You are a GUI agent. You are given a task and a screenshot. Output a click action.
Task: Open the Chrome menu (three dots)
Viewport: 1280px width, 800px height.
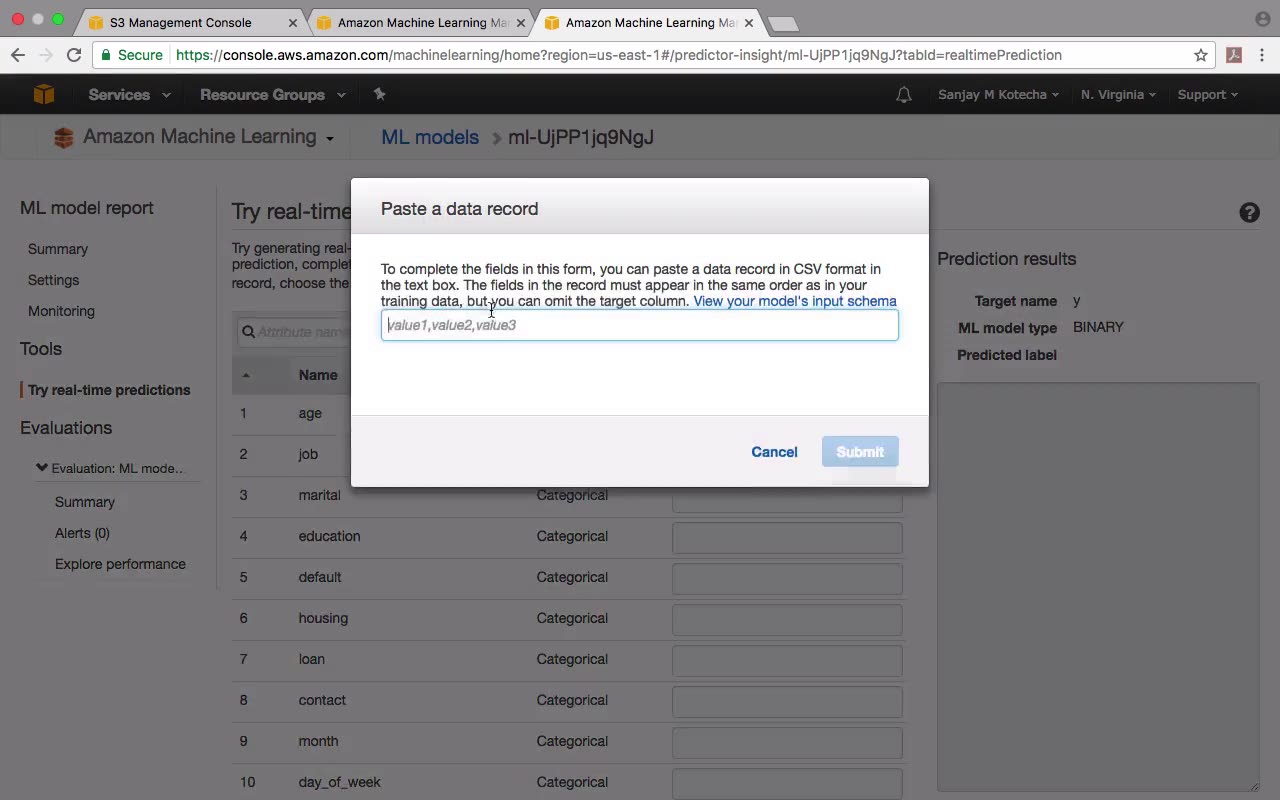1263,55
